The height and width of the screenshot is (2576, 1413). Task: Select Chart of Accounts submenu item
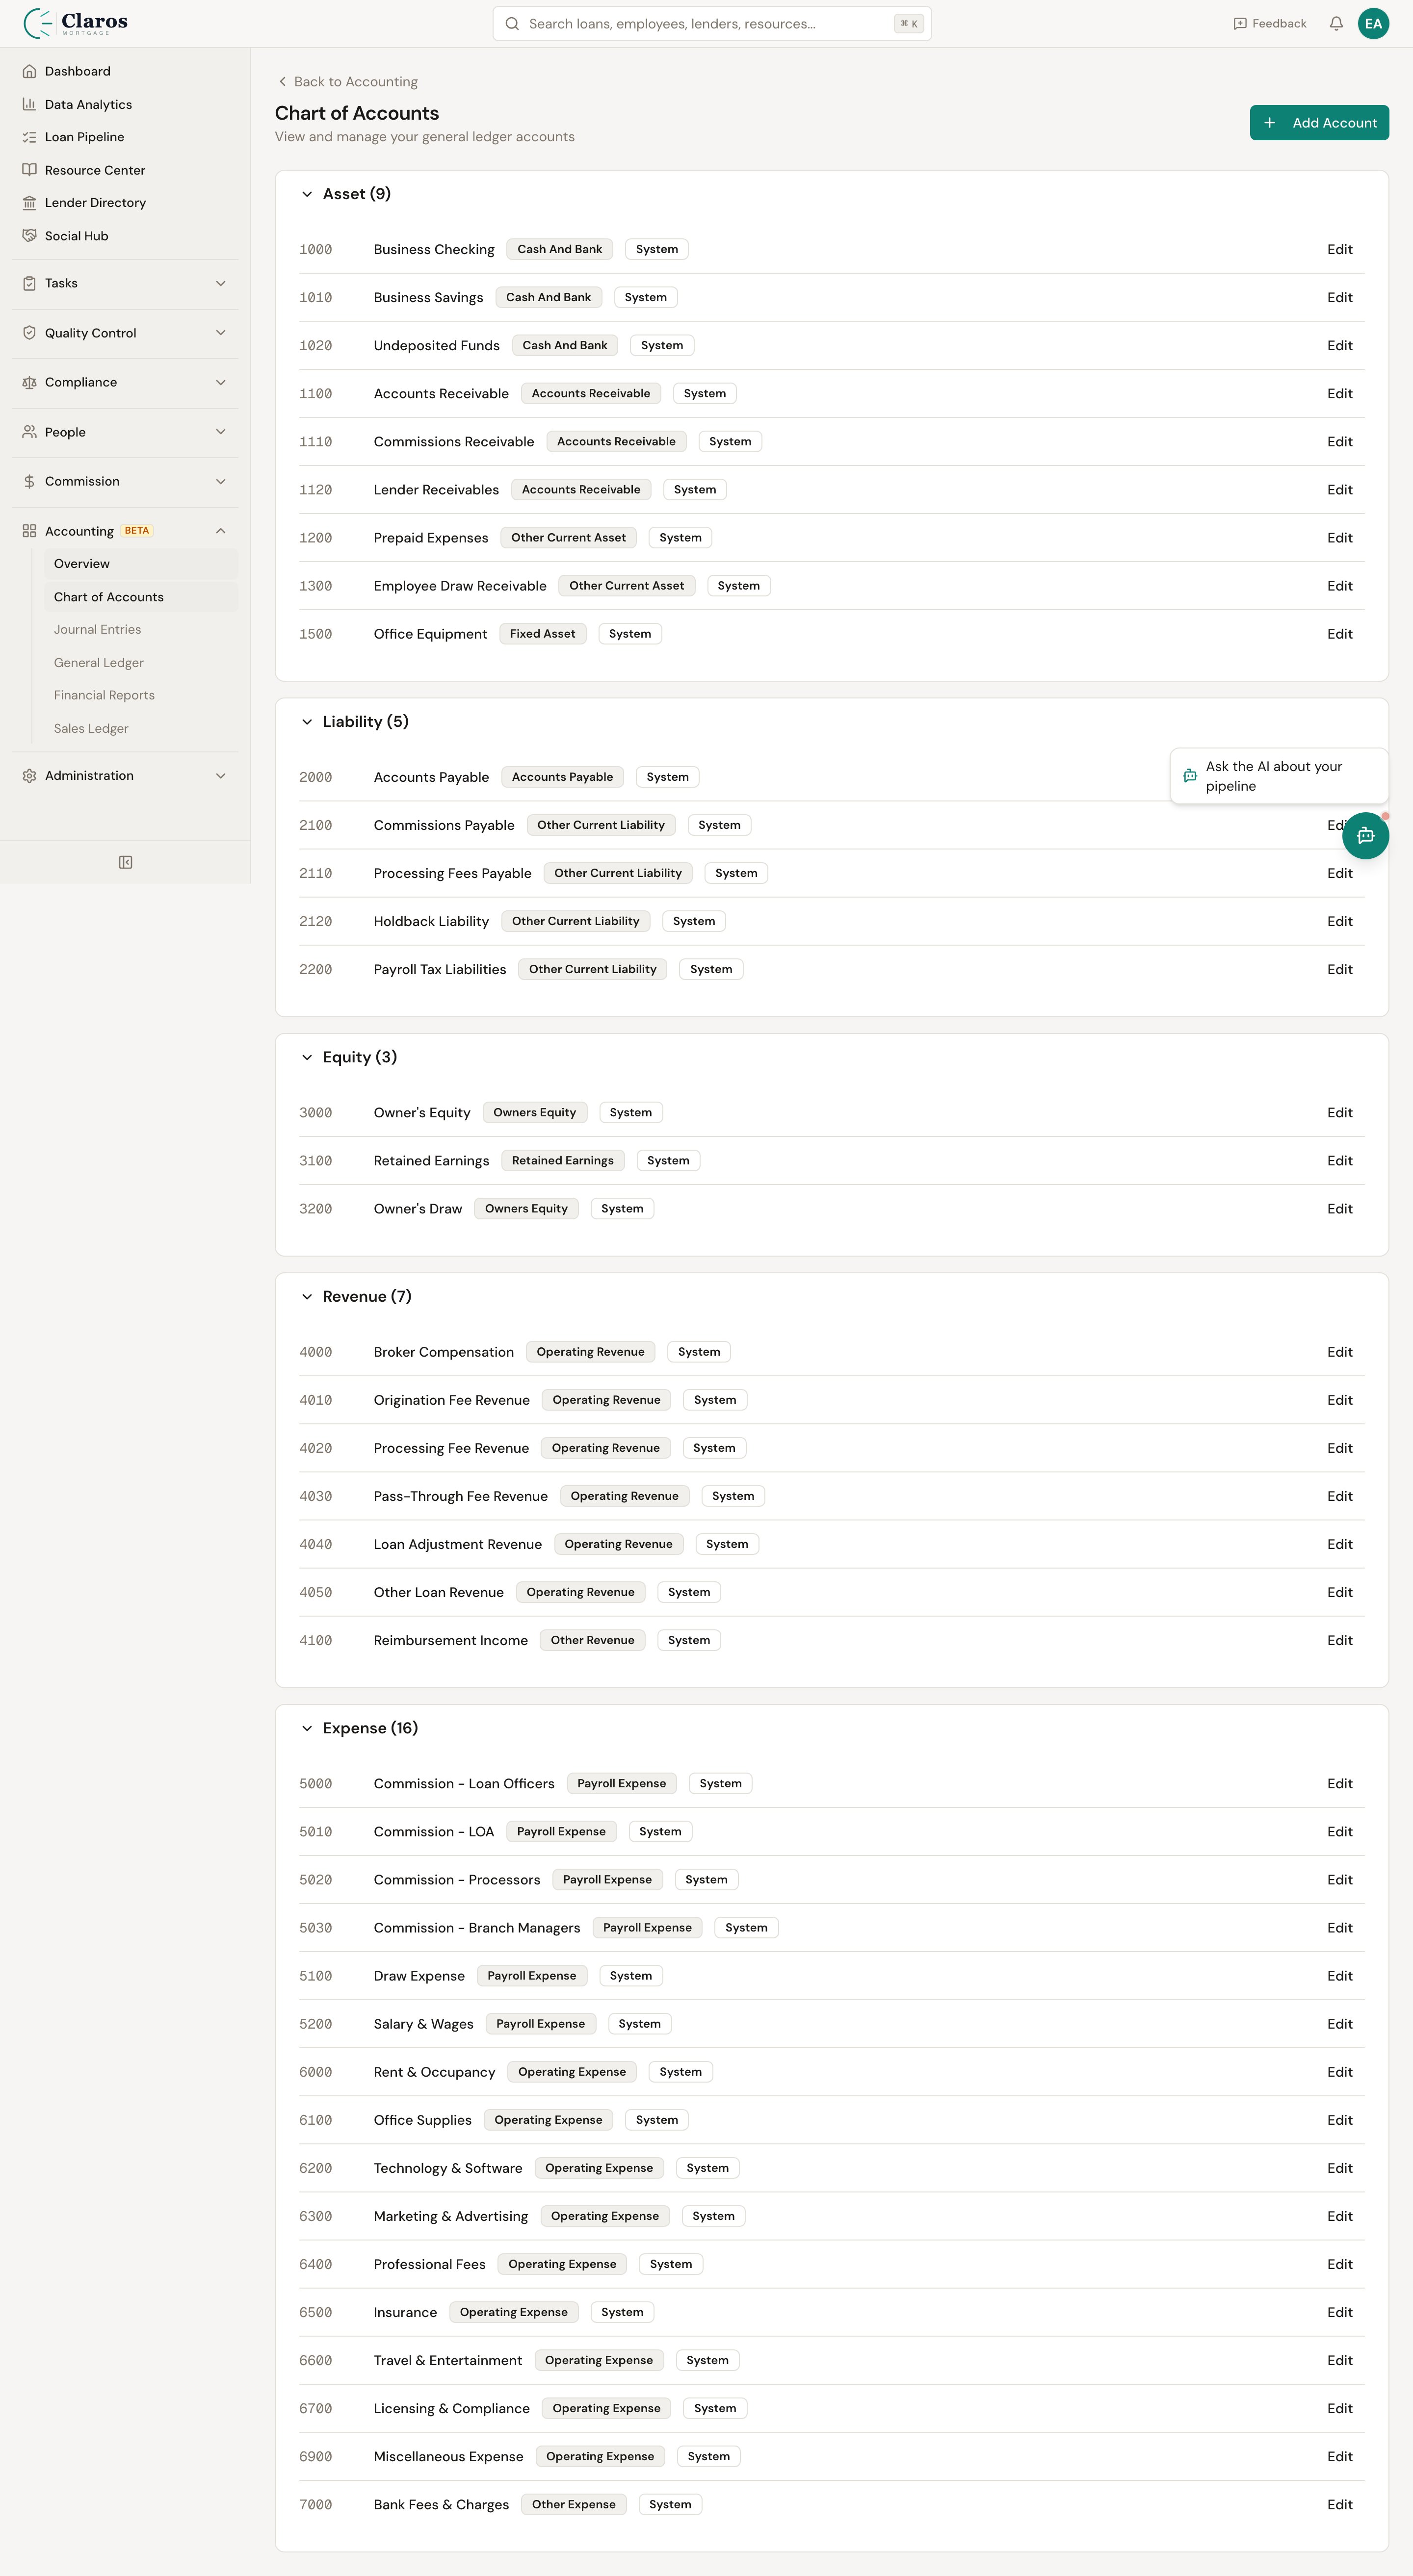pos(140,597)
